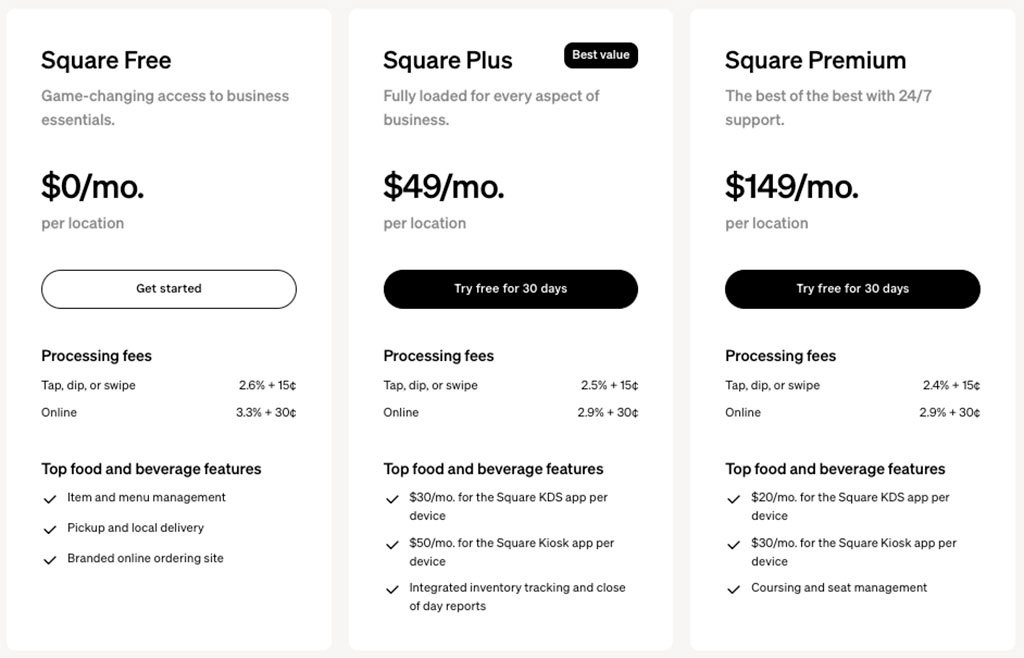
Task: Click checkmark next to Pickup and local delivery
Action: [49, 529]
